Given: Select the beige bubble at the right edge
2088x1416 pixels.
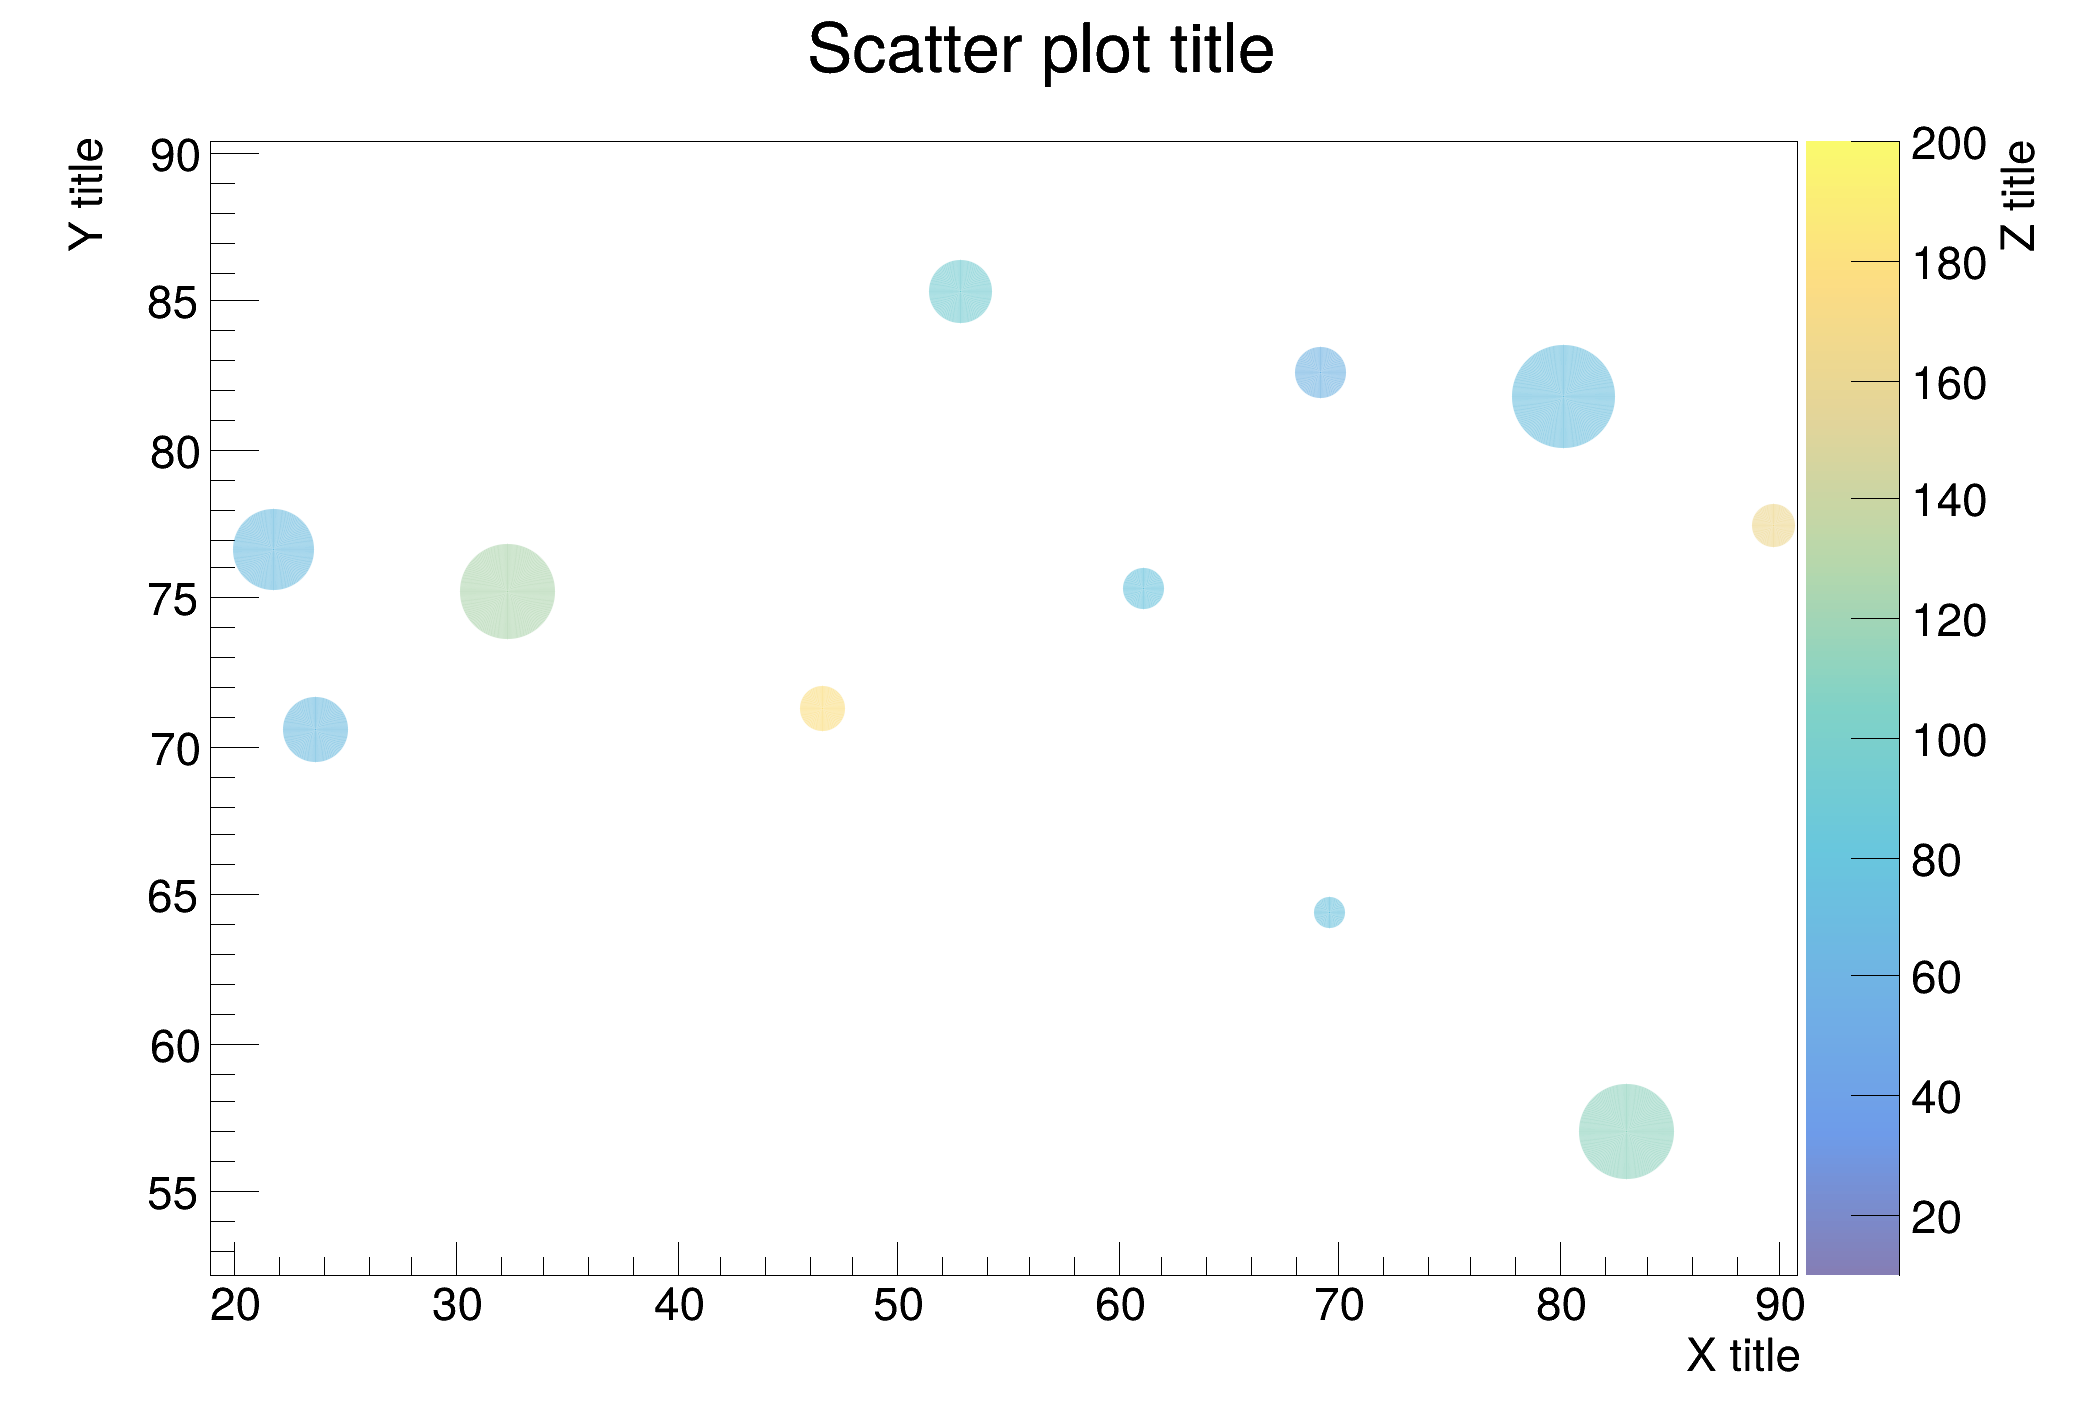Looking at the screenshot, I should point(1772,525).
